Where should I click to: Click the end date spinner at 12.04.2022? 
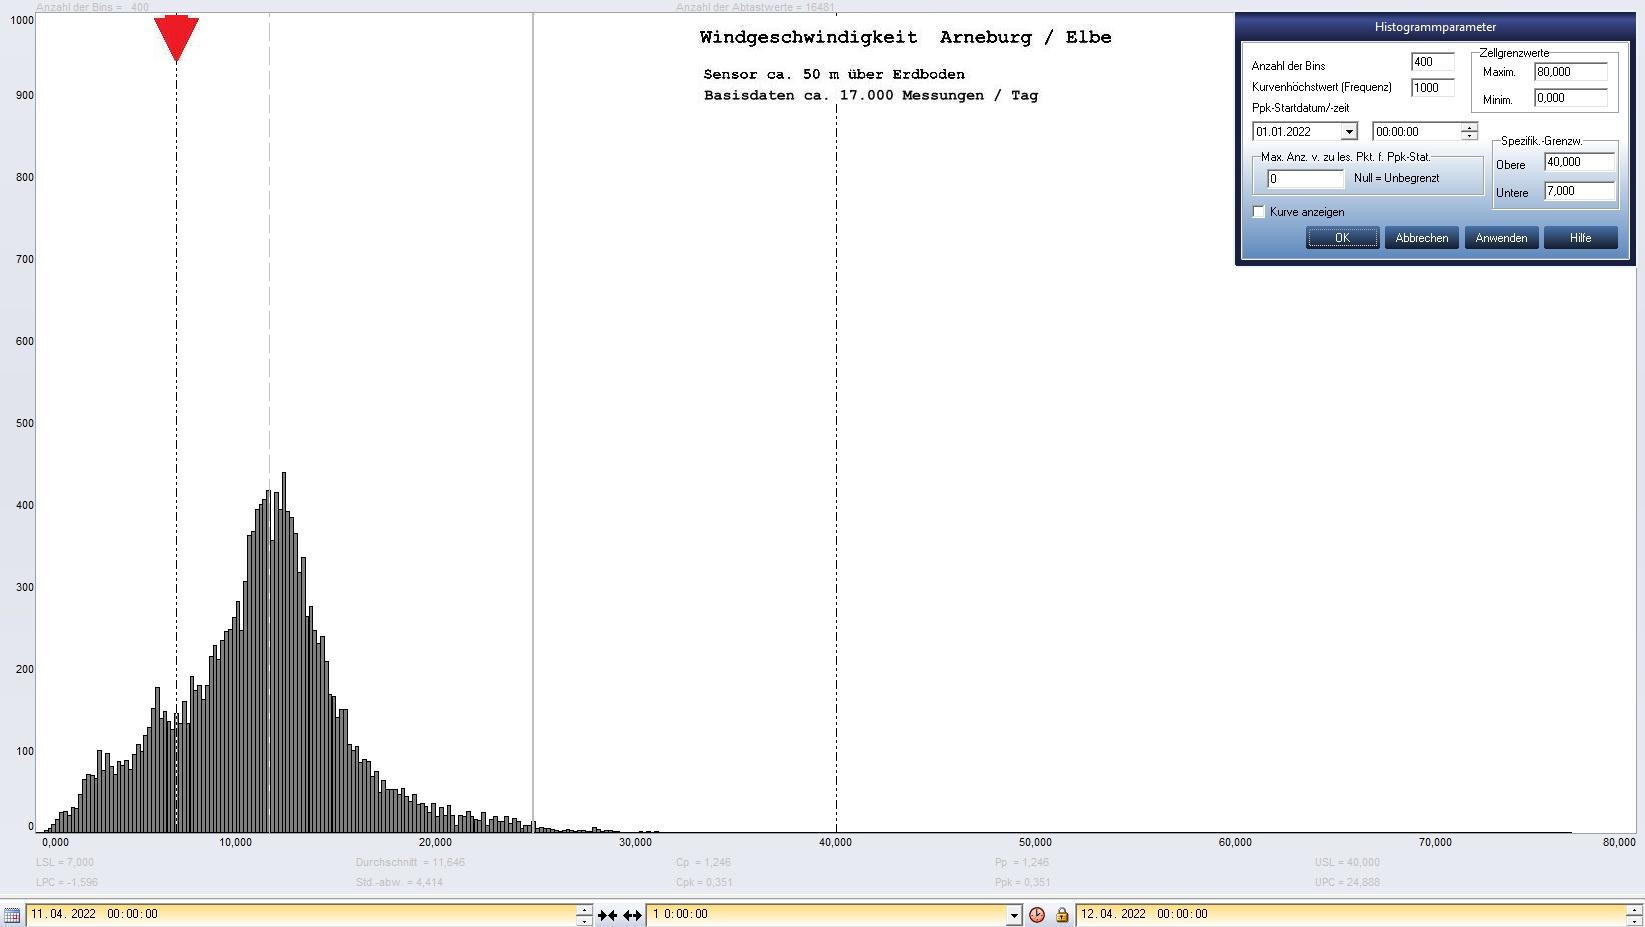1633,915
